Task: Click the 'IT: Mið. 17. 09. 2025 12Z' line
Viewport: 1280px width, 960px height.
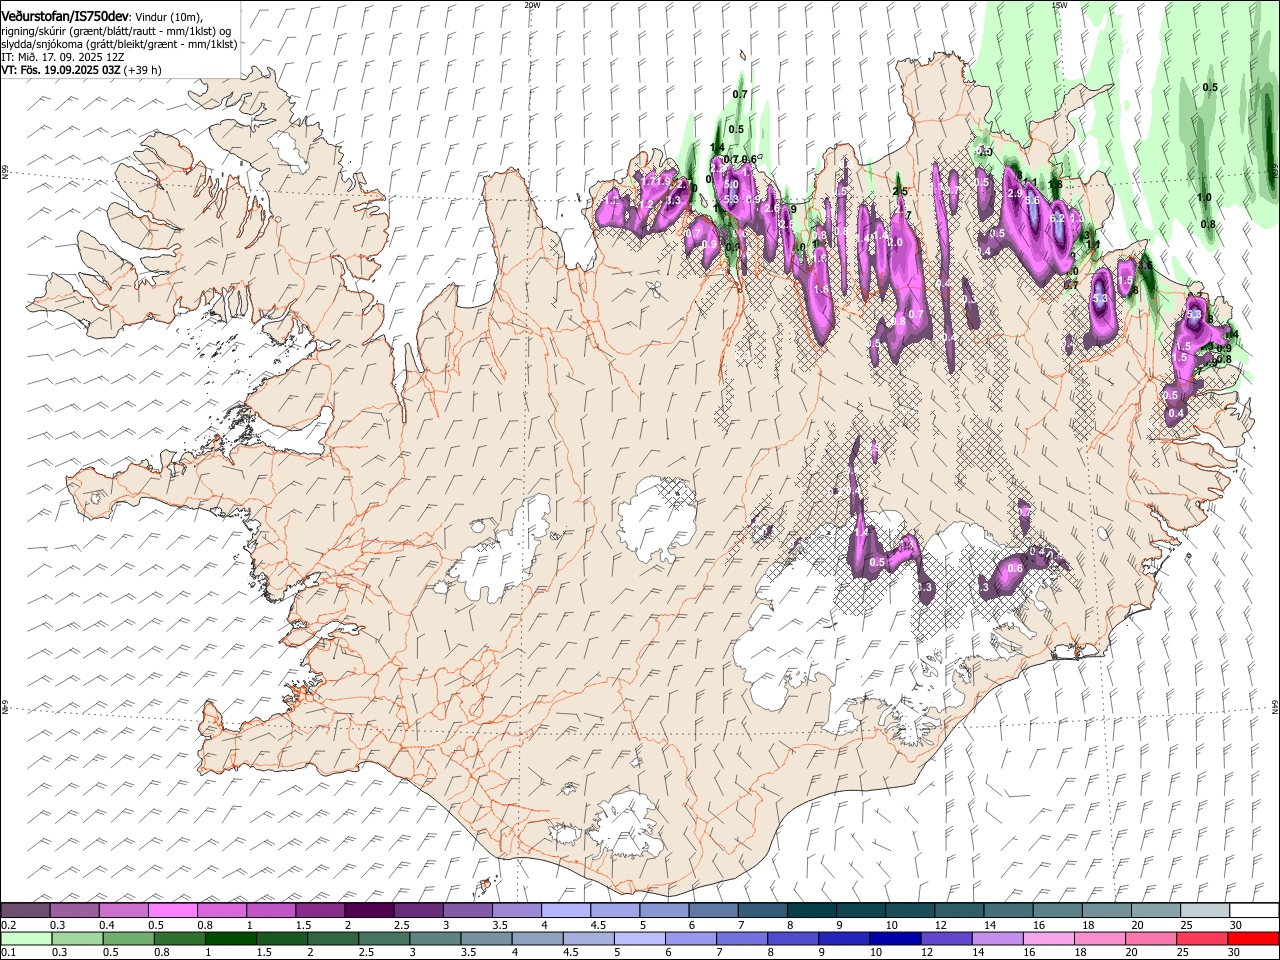Action: [62, 57]
